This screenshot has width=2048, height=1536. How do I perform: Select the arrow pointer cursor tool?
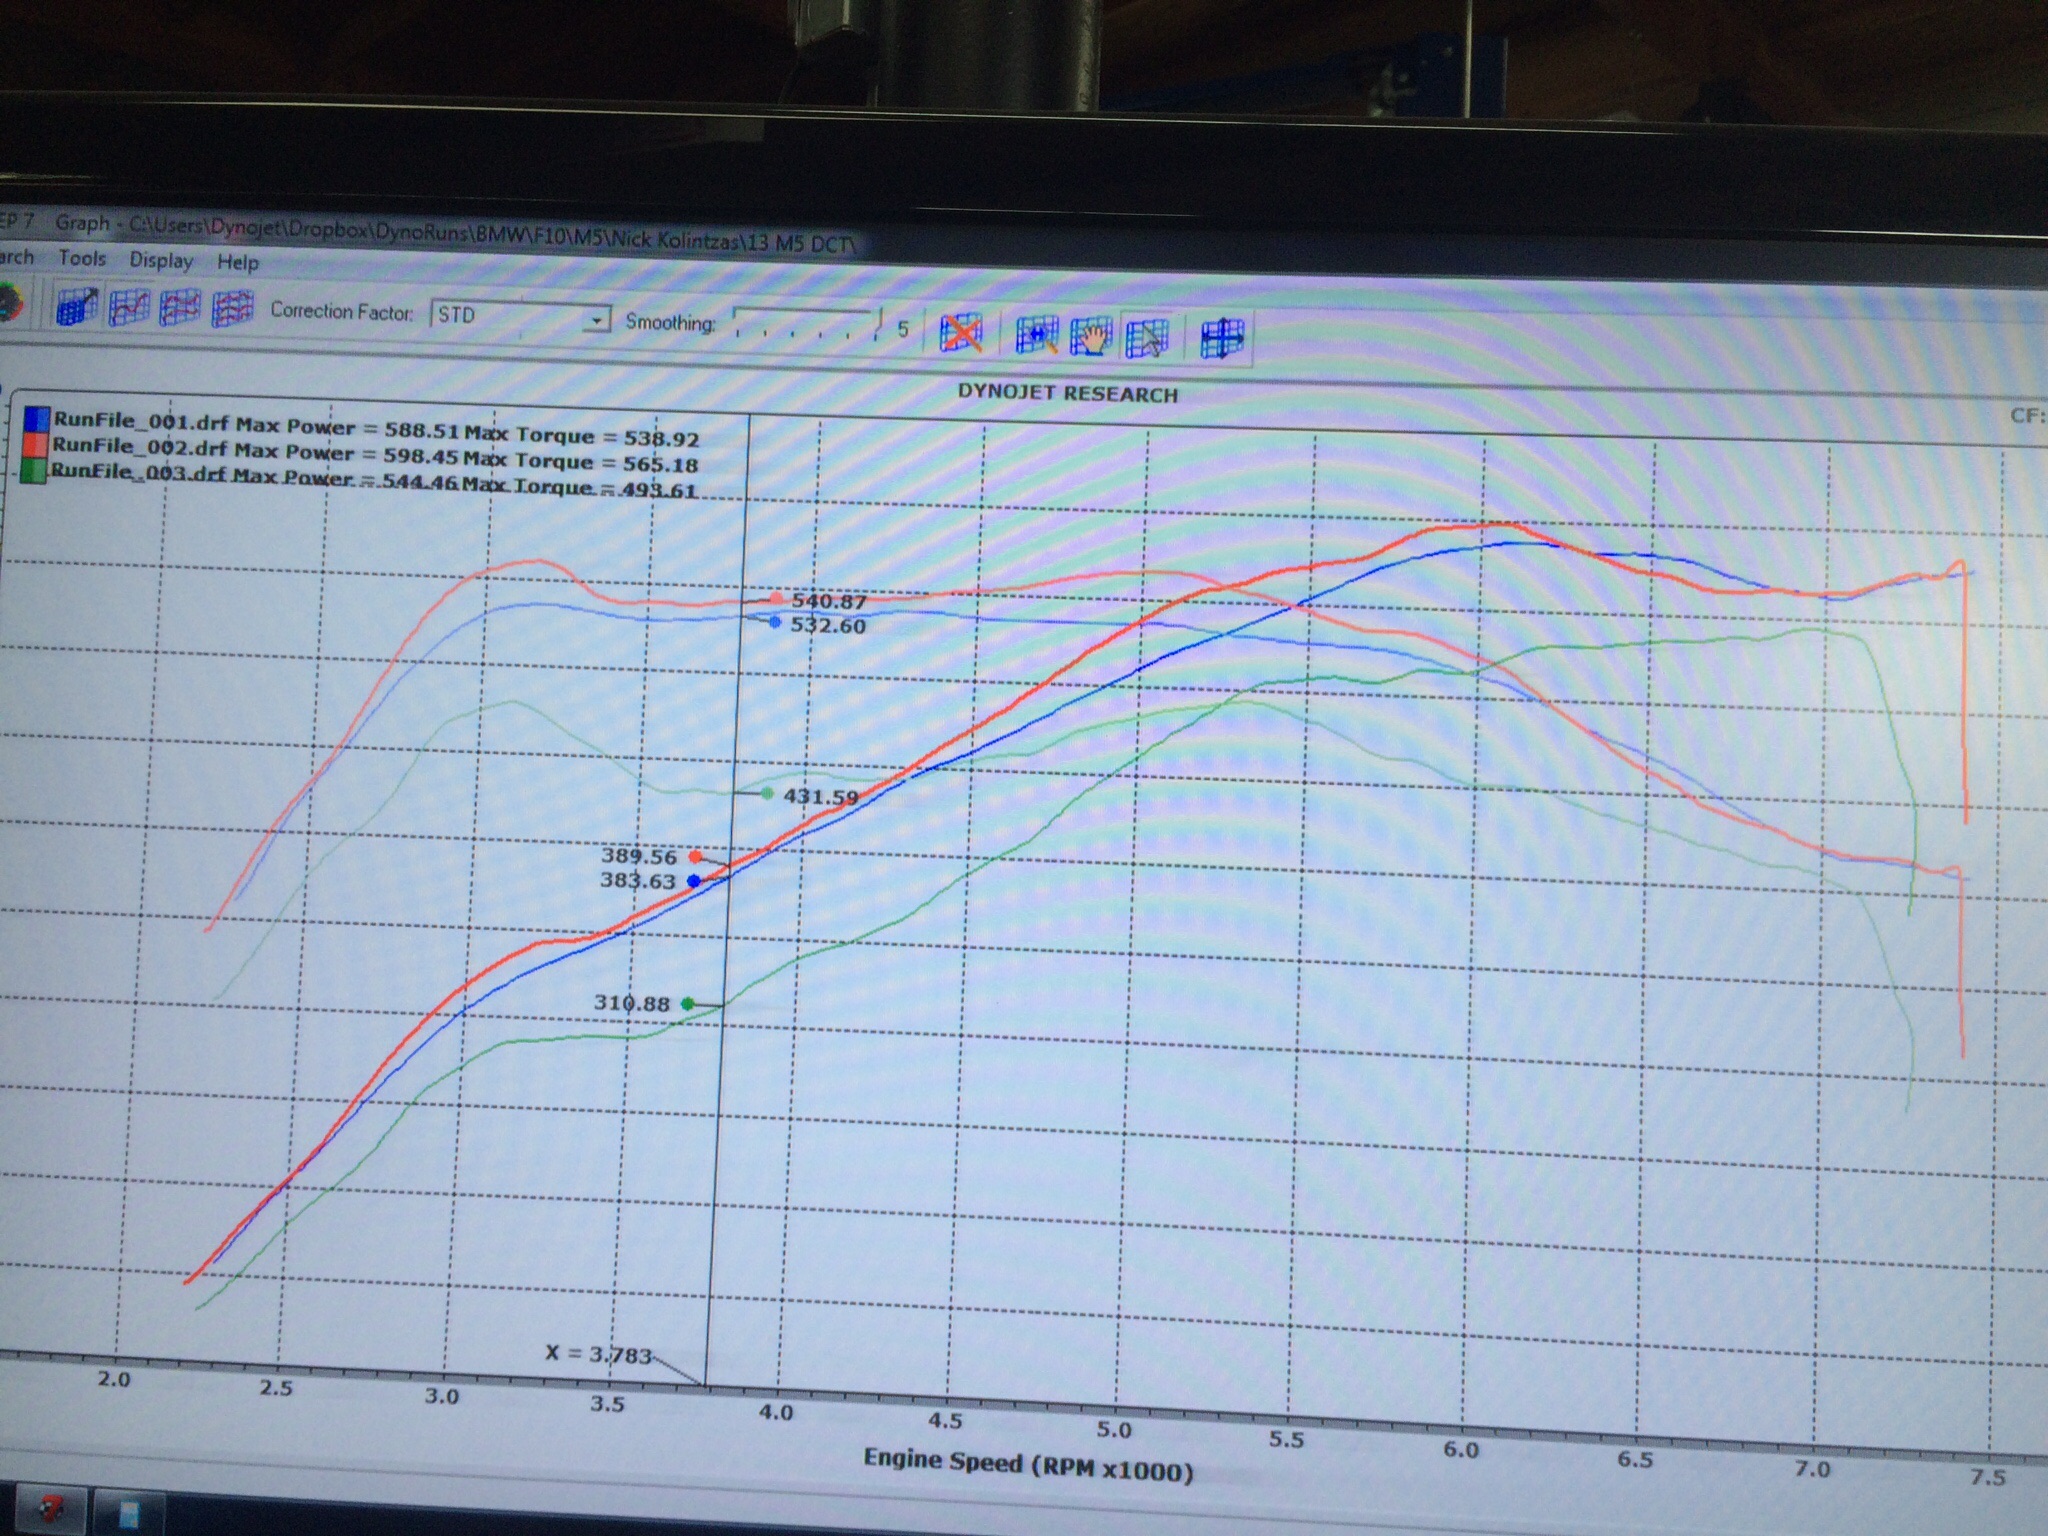coord(1148,338)
